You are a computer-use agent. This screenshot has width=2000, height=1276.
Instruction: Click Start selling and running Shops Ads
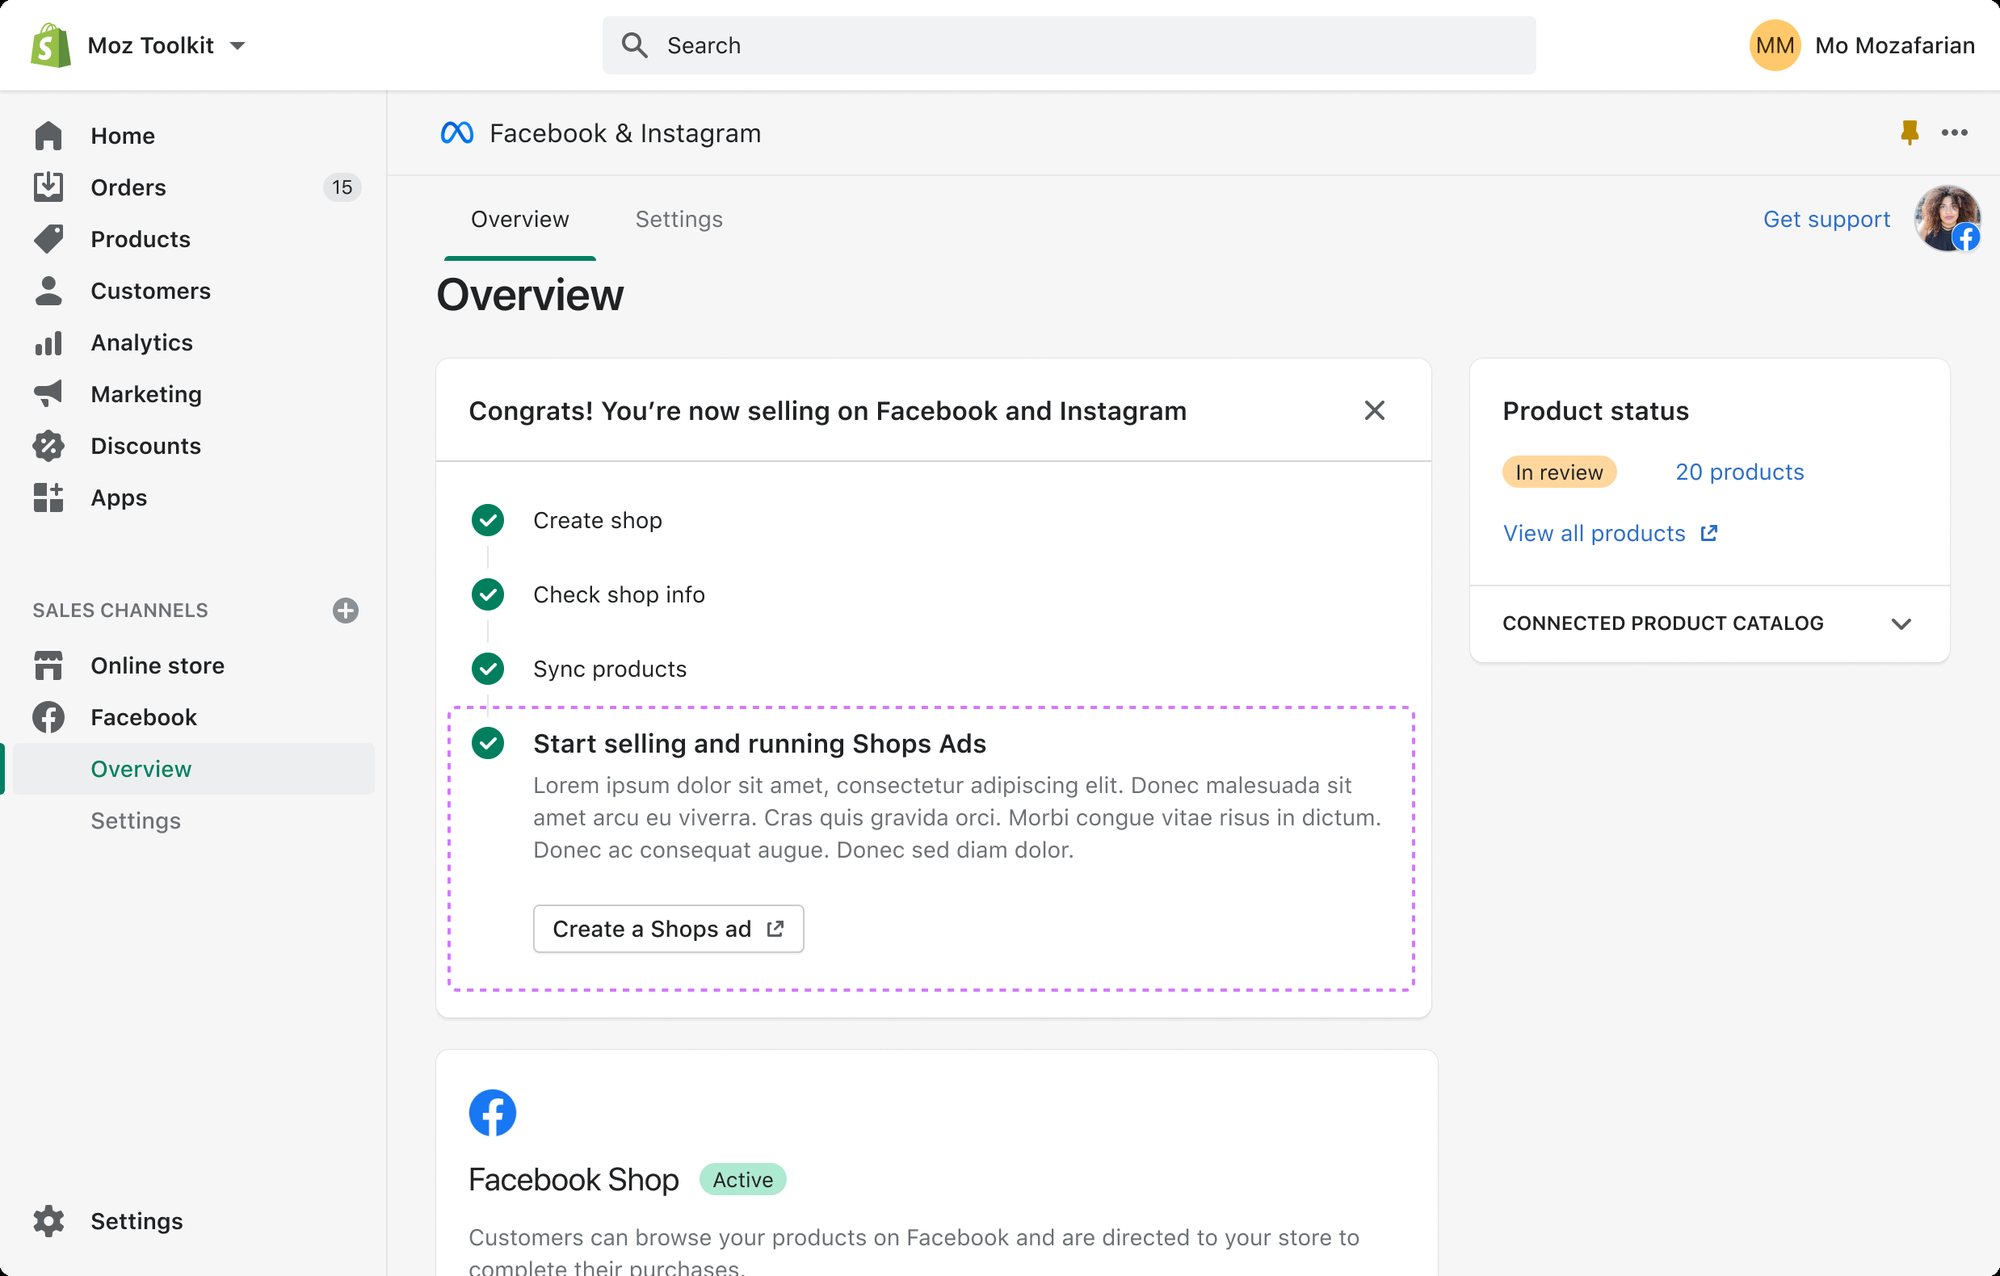(x=759, y=744)
